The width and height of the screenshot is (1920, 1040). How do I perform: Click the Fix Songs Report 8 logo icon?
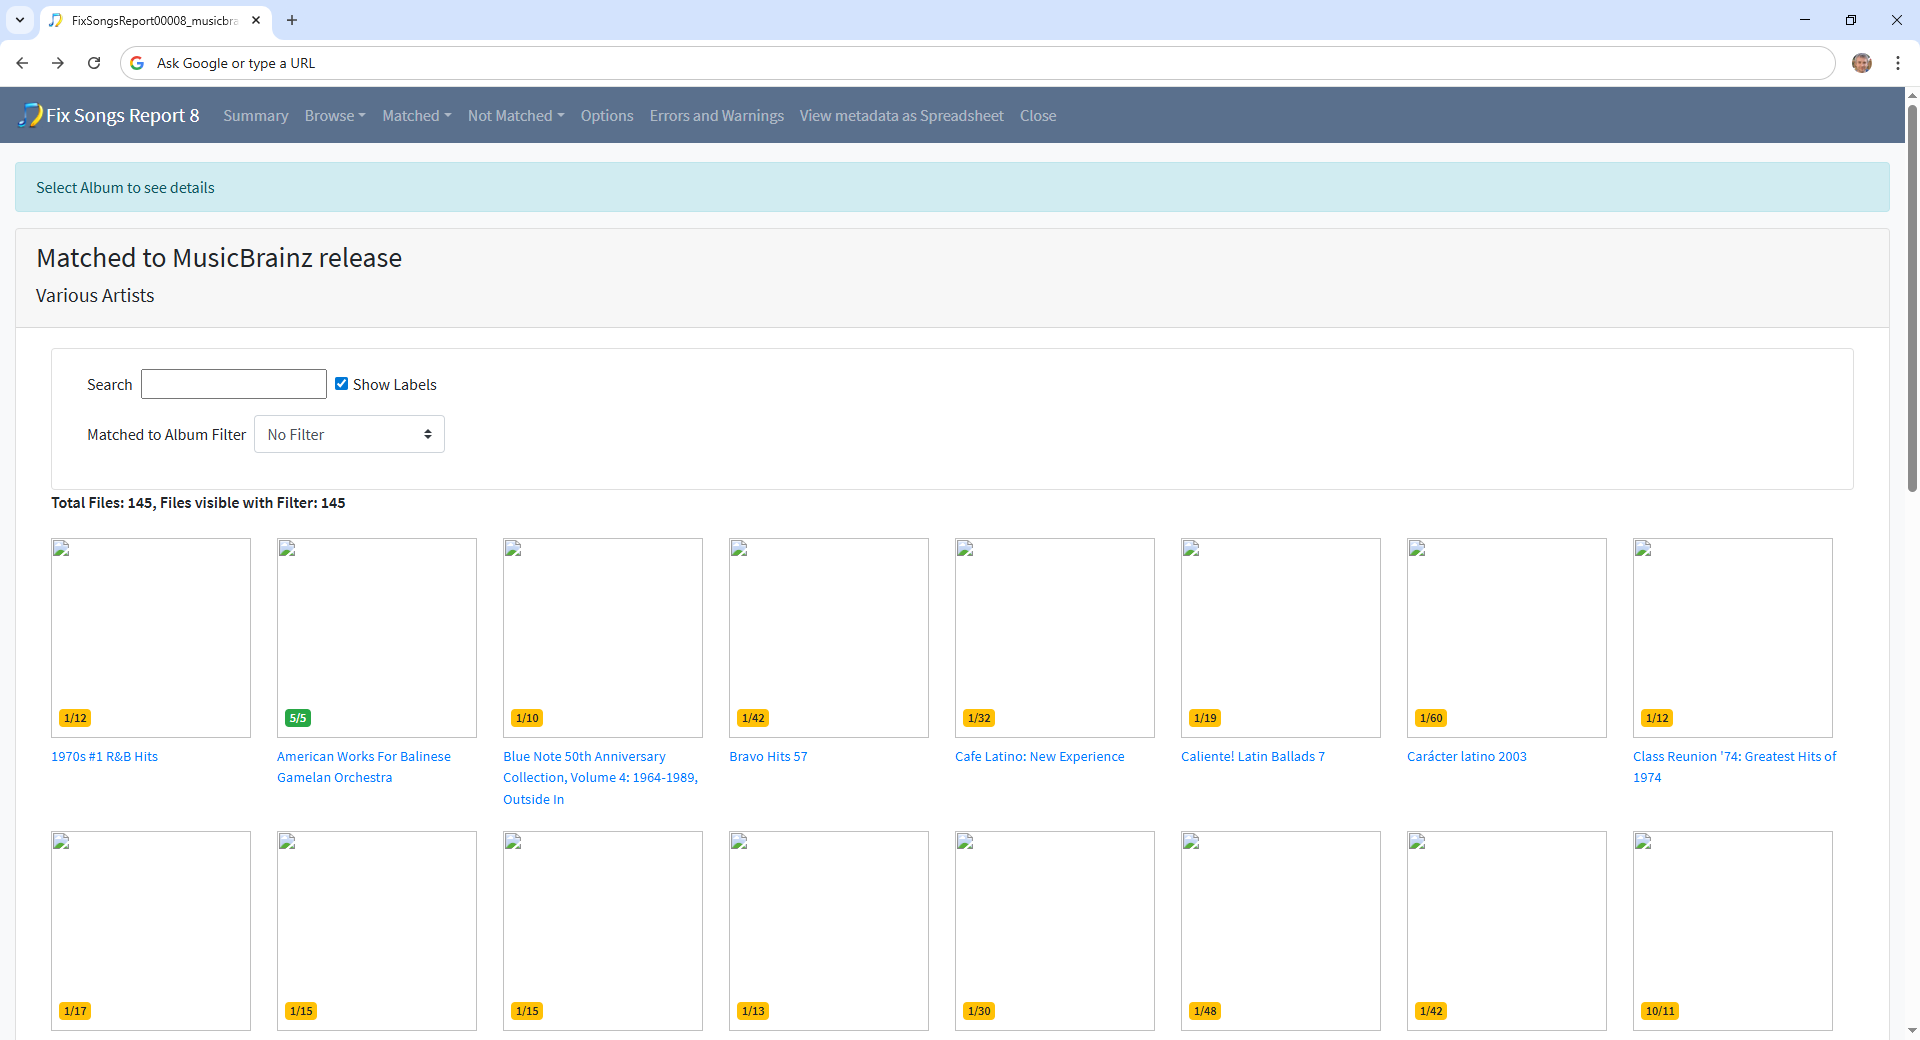point(30,115)
